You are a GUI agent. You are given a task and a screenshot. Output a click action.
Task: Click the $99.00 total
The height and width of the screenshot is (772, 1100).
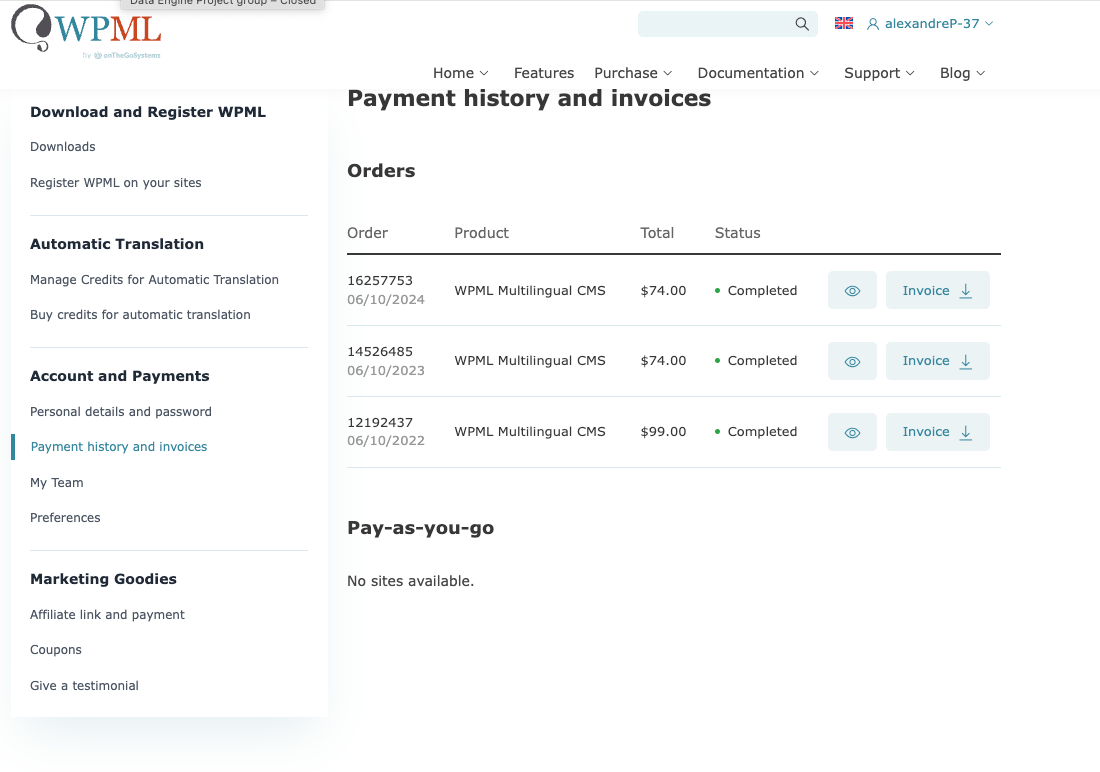tap(663, 432)
